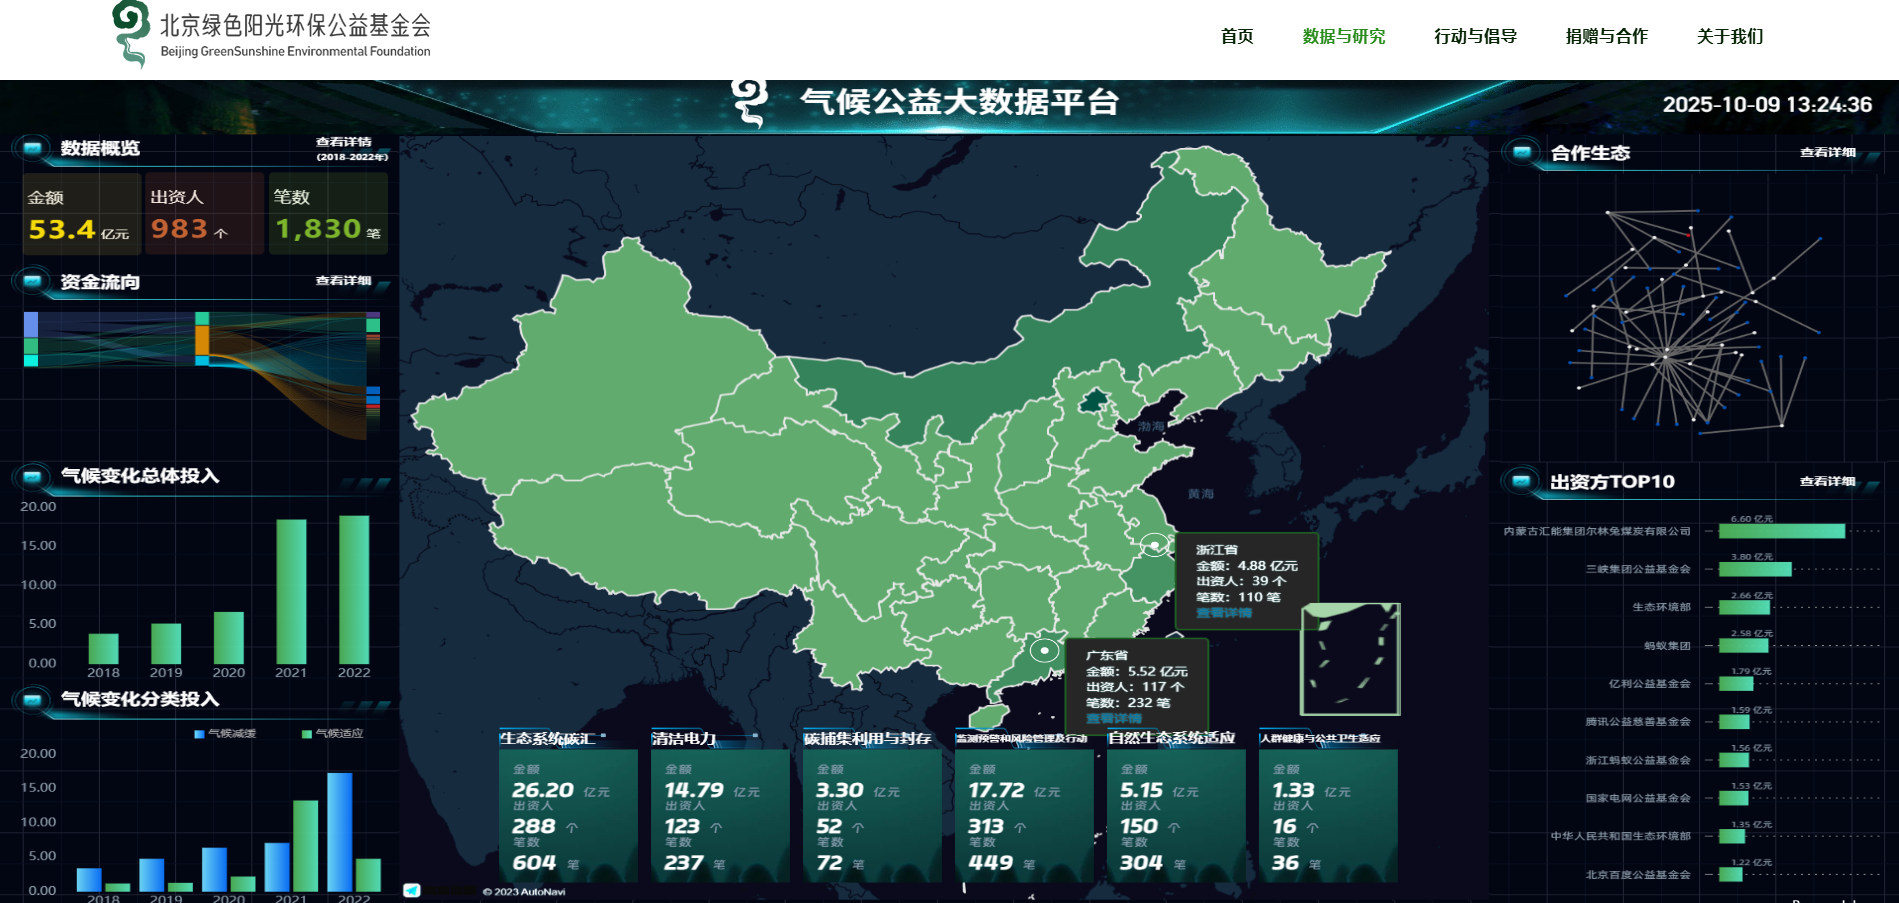Click the GreenSunshine Foundation logo

(x=131, y=34)
